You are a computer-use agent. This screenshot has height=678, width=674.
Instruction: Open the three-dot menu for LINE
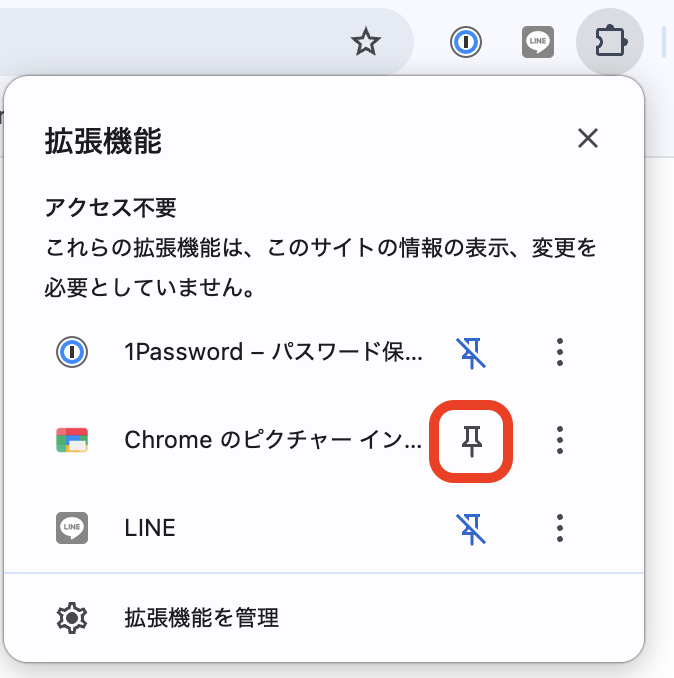tap(560, 527)
